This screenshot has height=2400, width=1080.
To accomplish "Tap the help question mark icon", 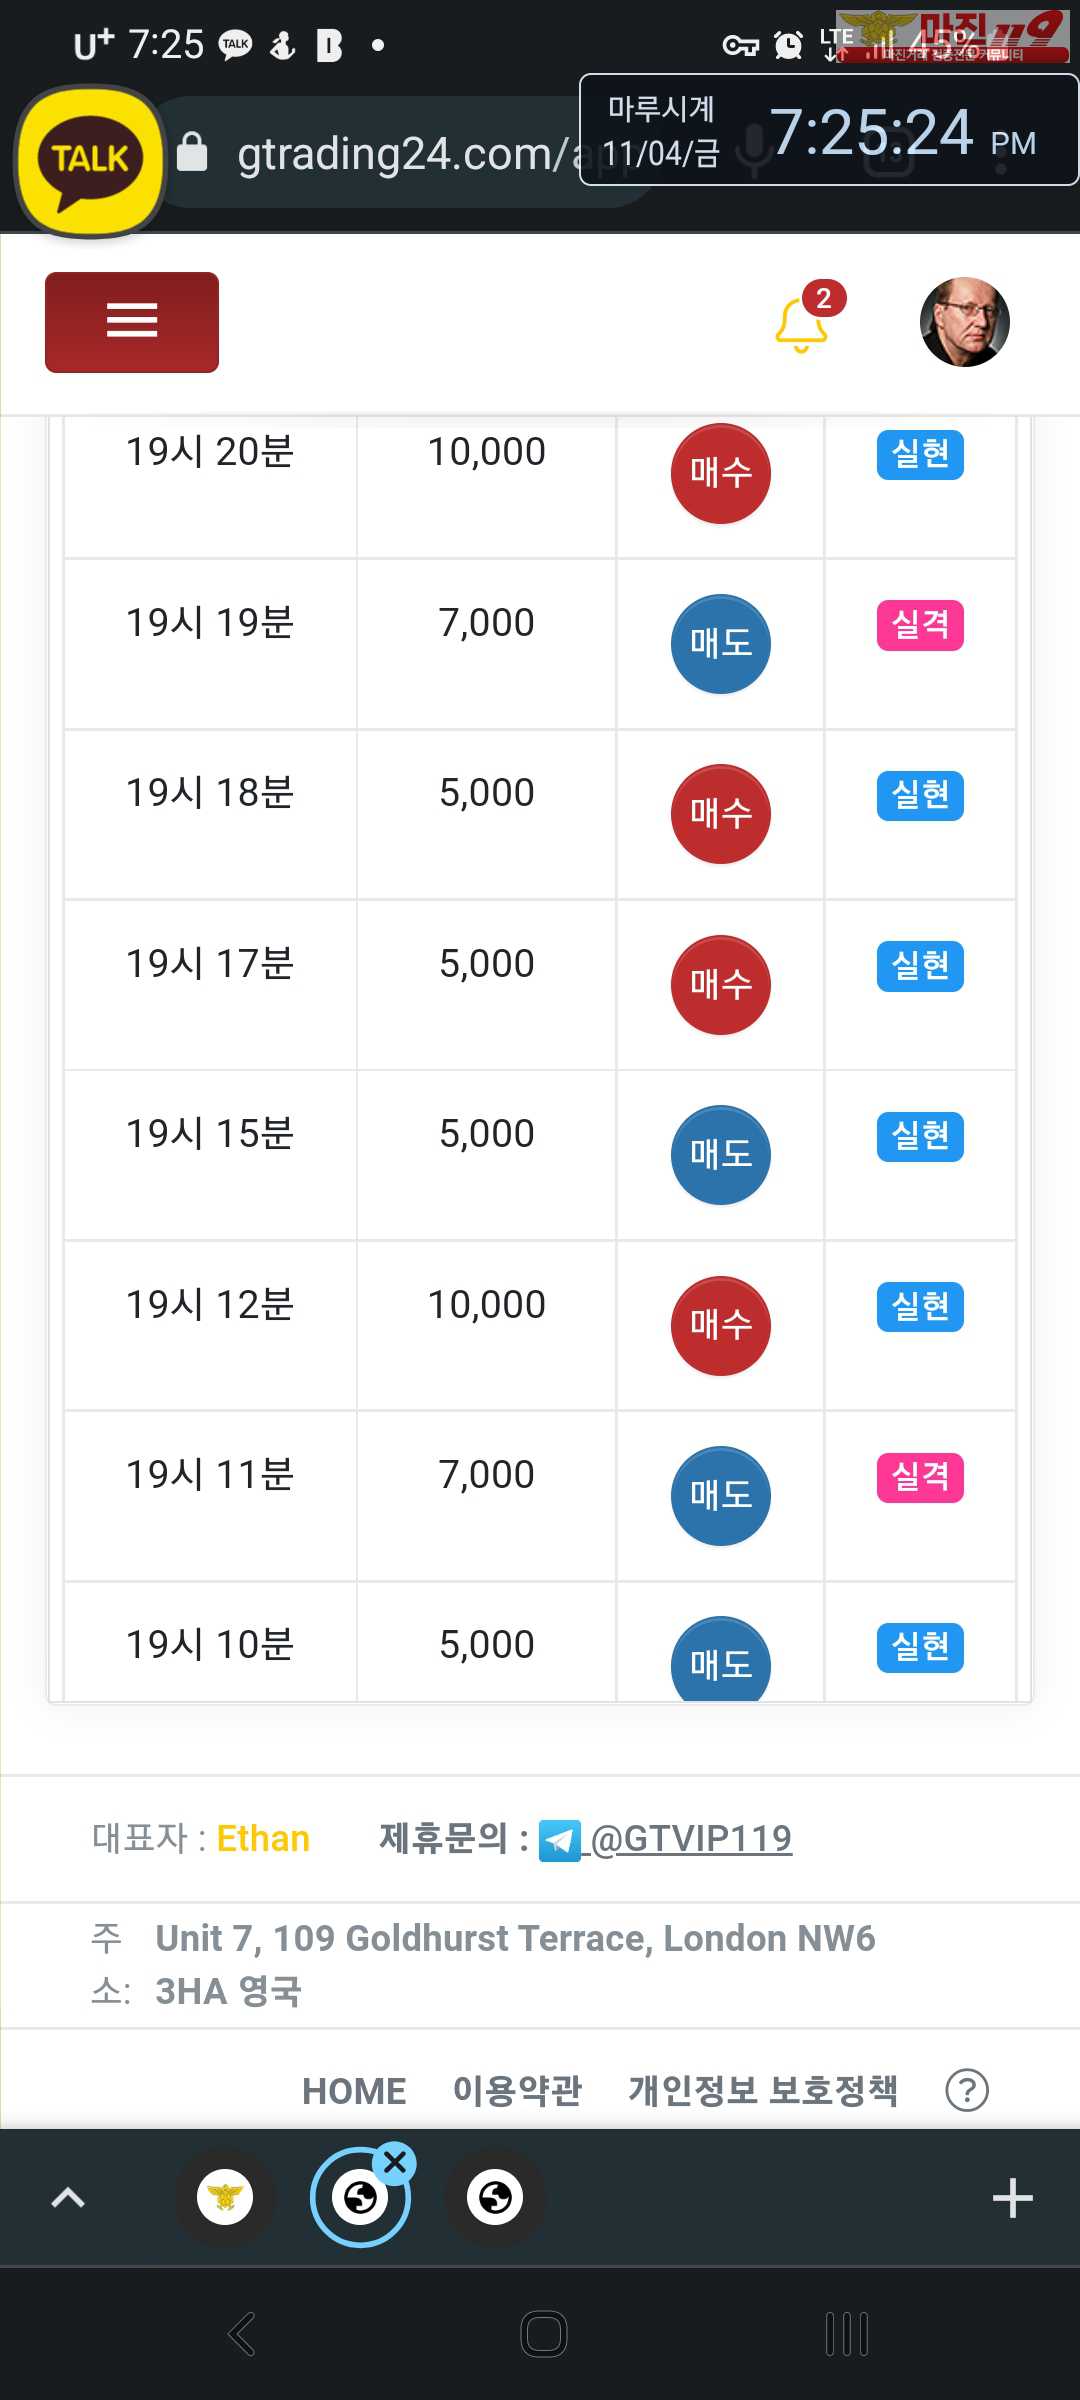I will (x=966, y=2090).
